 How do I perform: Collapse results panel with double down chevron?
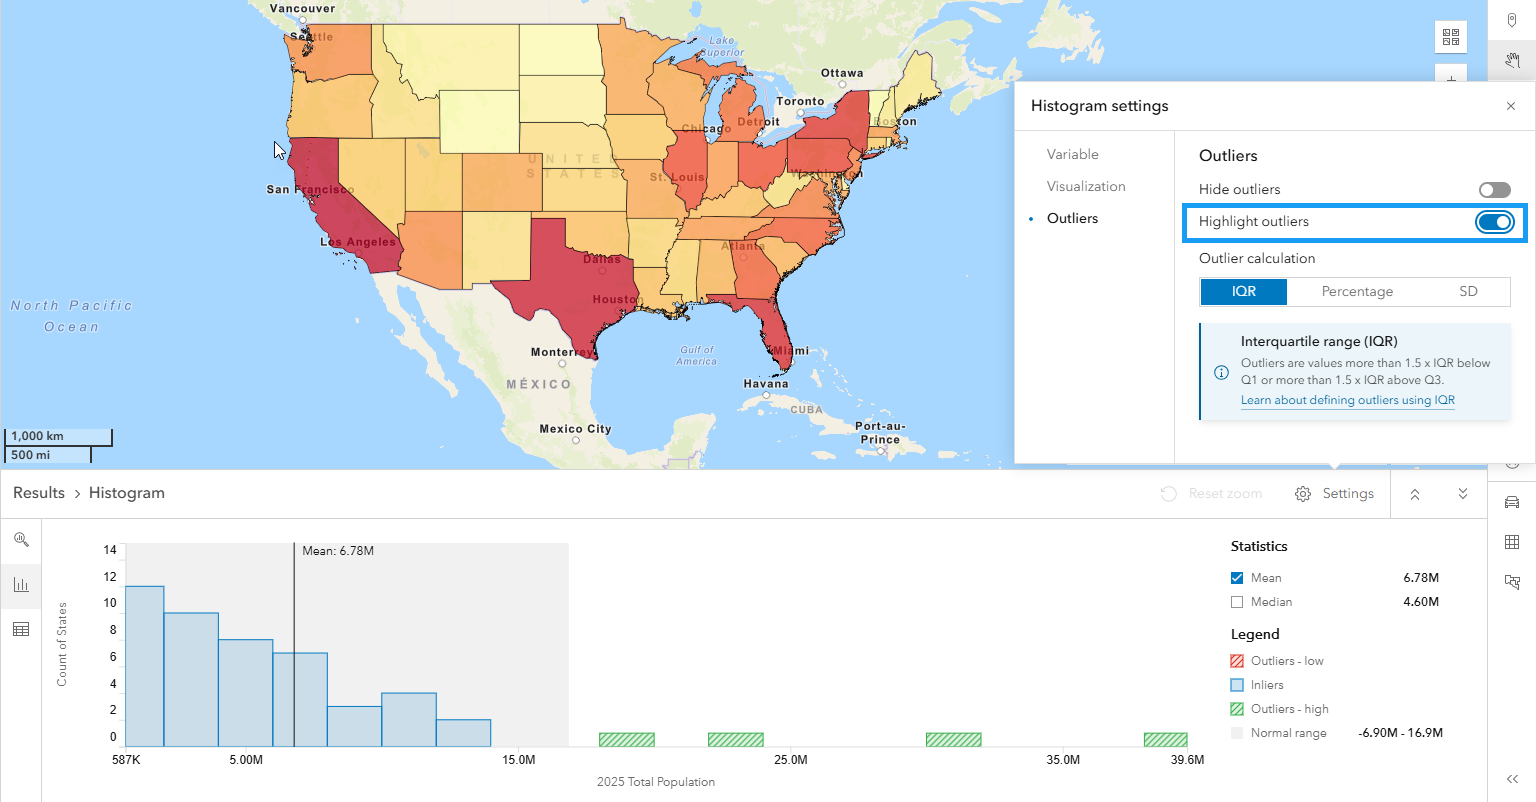1463,494
